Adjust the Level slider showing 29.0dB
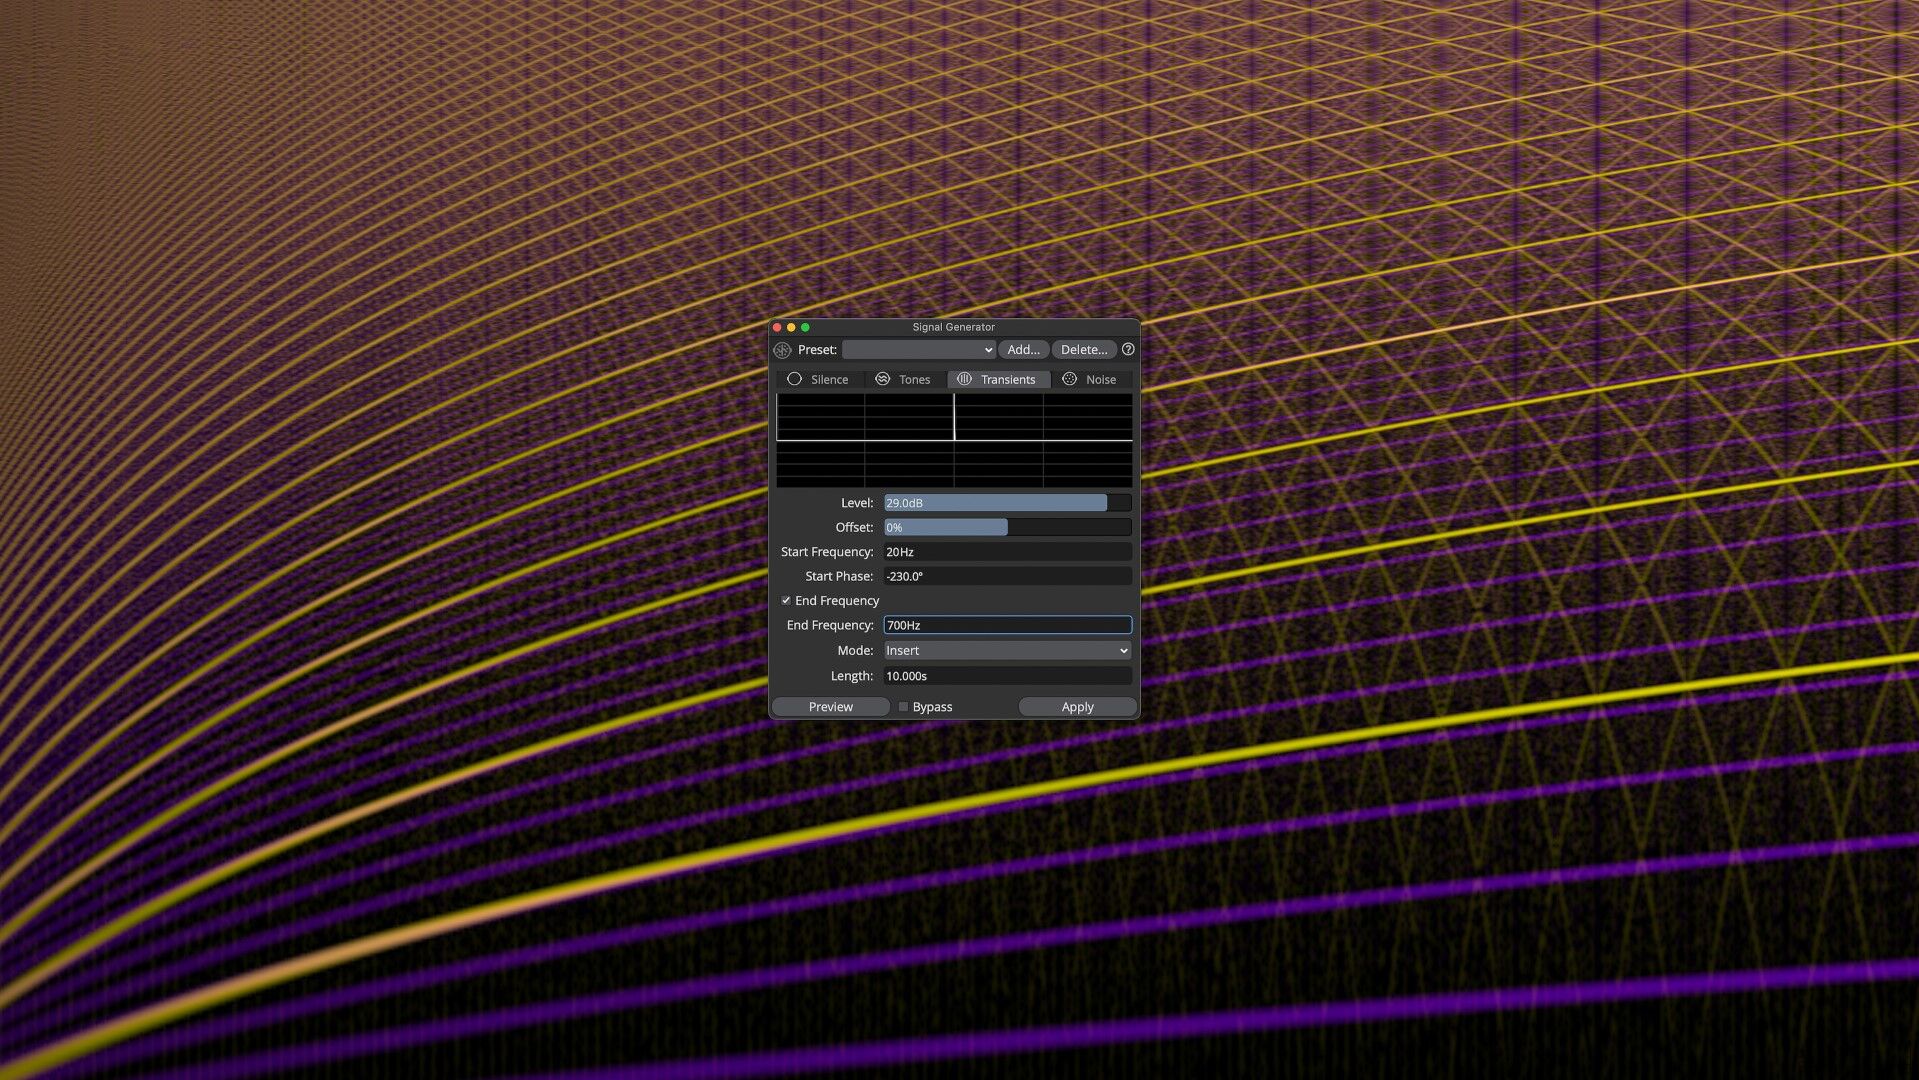This screenshot has height=1080, width=1919. [x=1007, y=503]
